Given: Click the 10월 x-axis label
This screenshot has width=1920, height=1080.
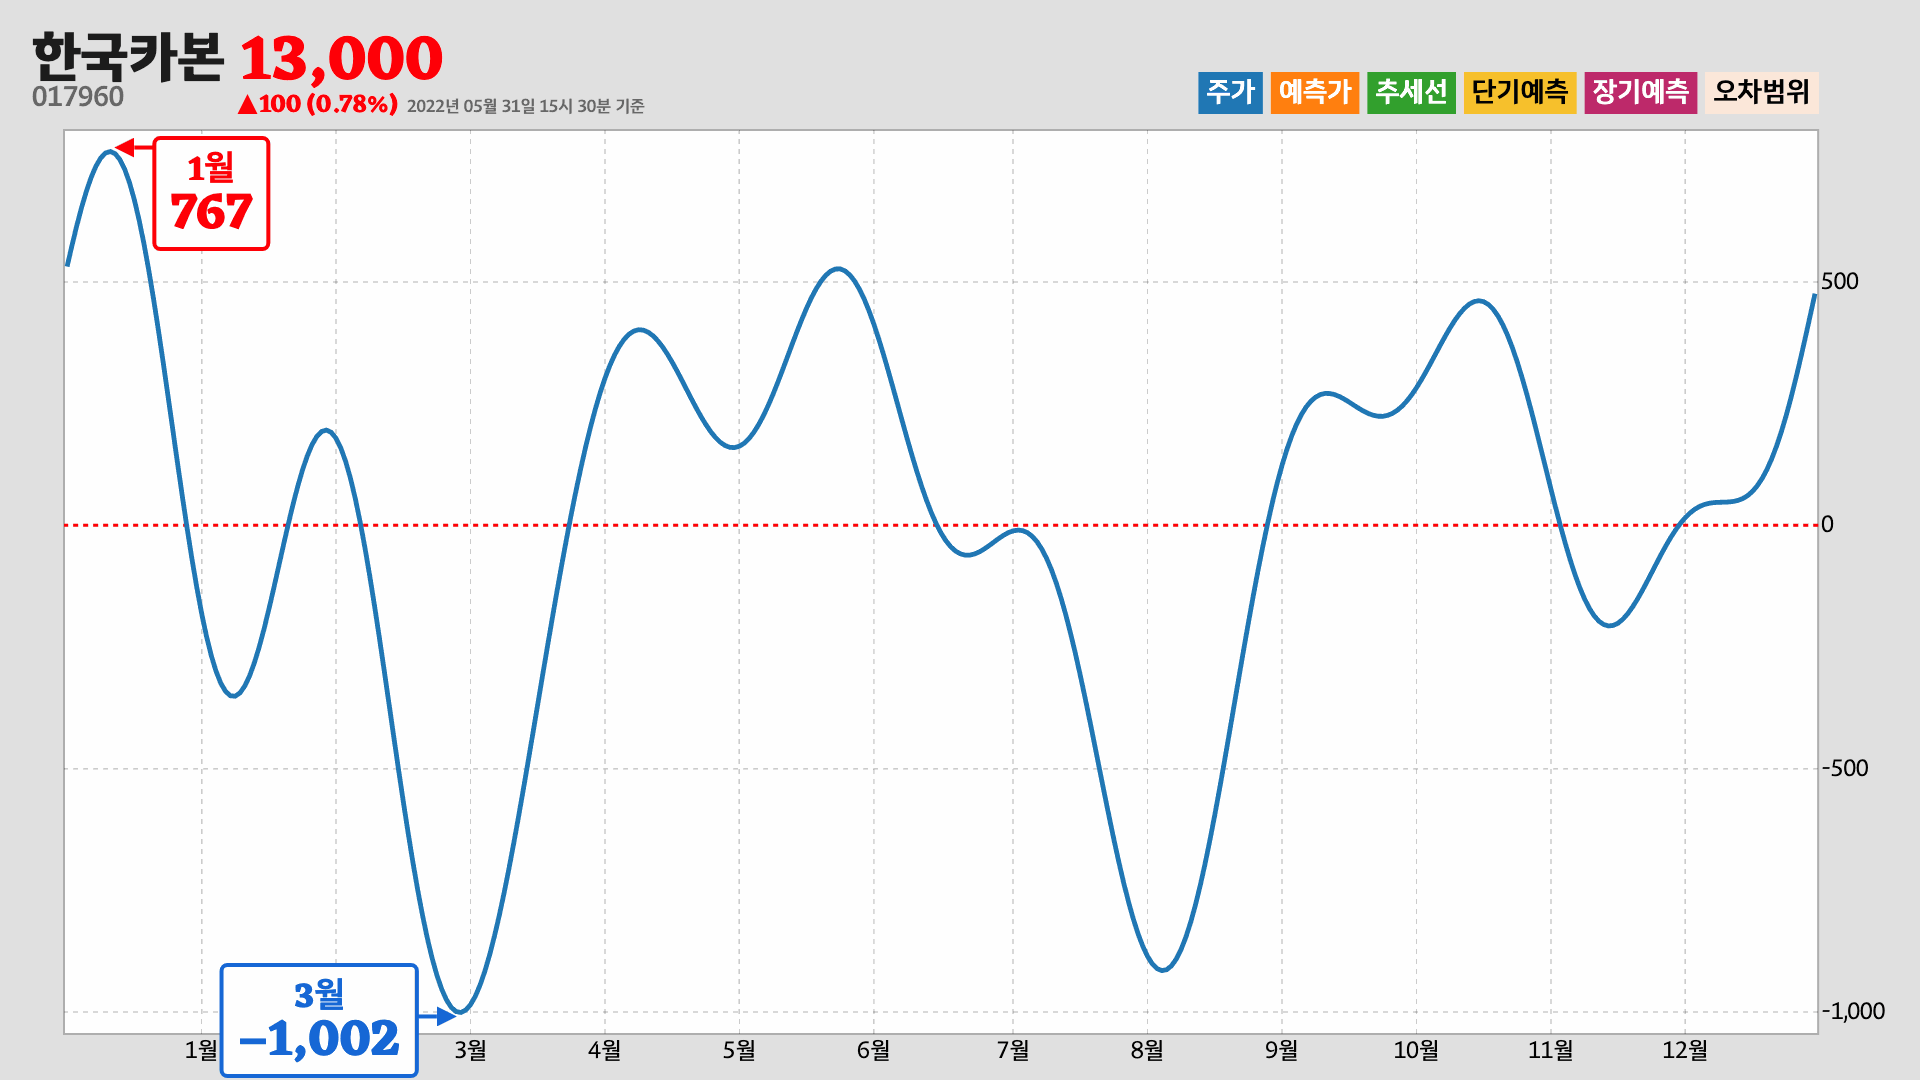Looking at the screenshot, I should 1416,1051.
